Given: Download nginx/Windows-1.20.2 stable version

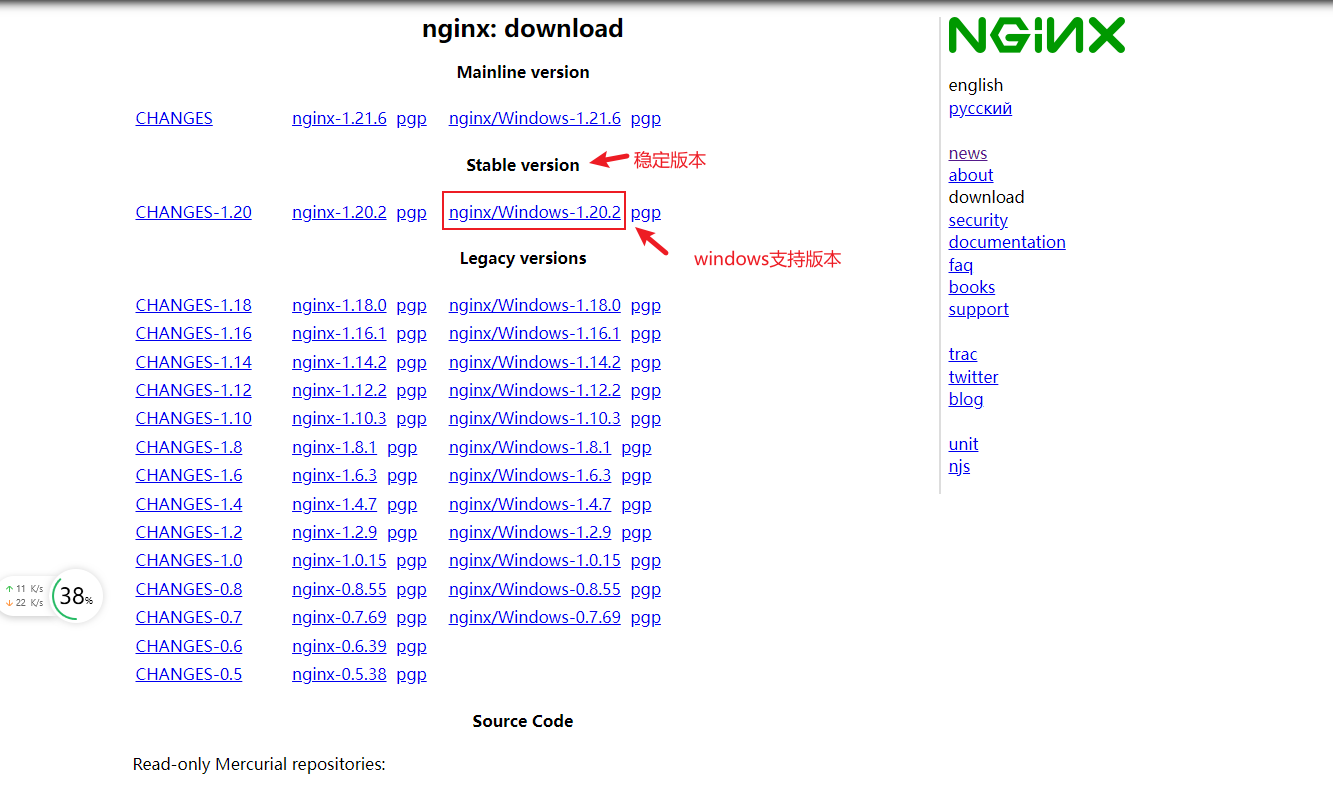Looking at the screenshot, I should [535, 212].
